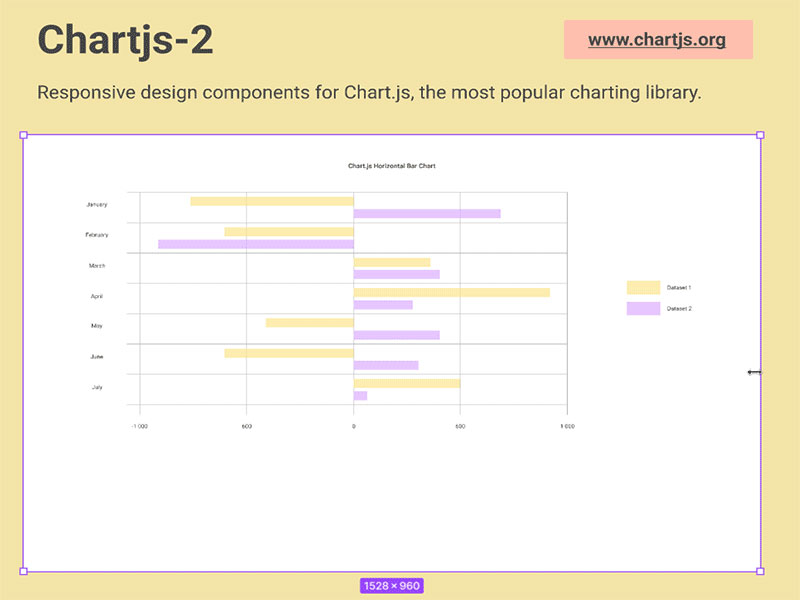The width and height of the screenshot is (800, 600).
Task: Select the top-left frame resize handle
Action: coord(23,135)
